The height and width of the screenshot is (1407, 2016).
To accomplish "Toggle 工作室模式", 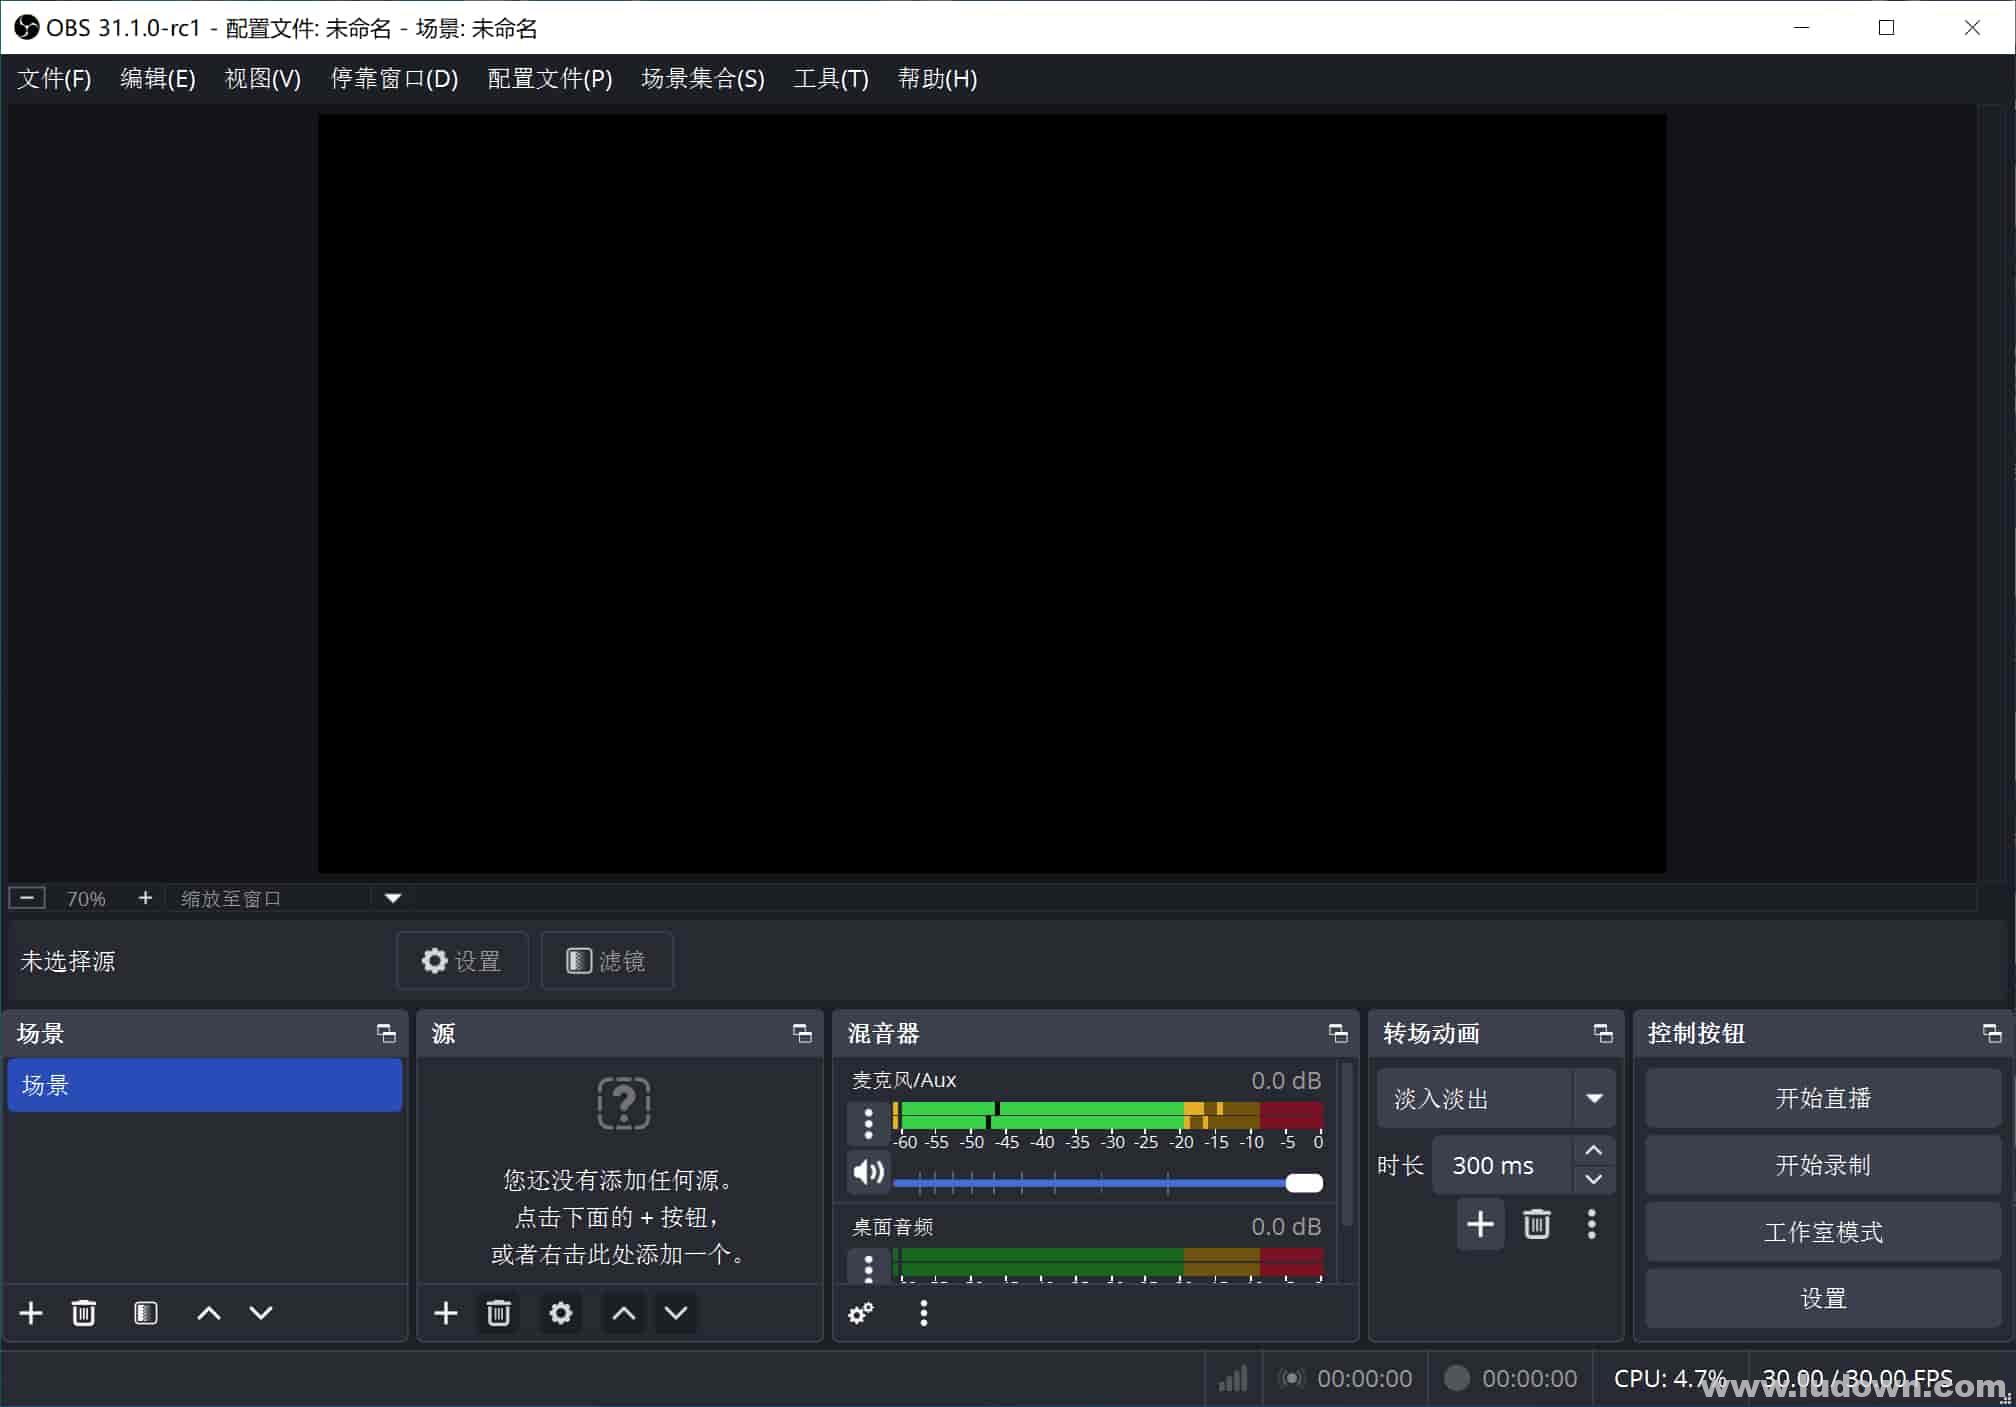I will point(1822,1232).
